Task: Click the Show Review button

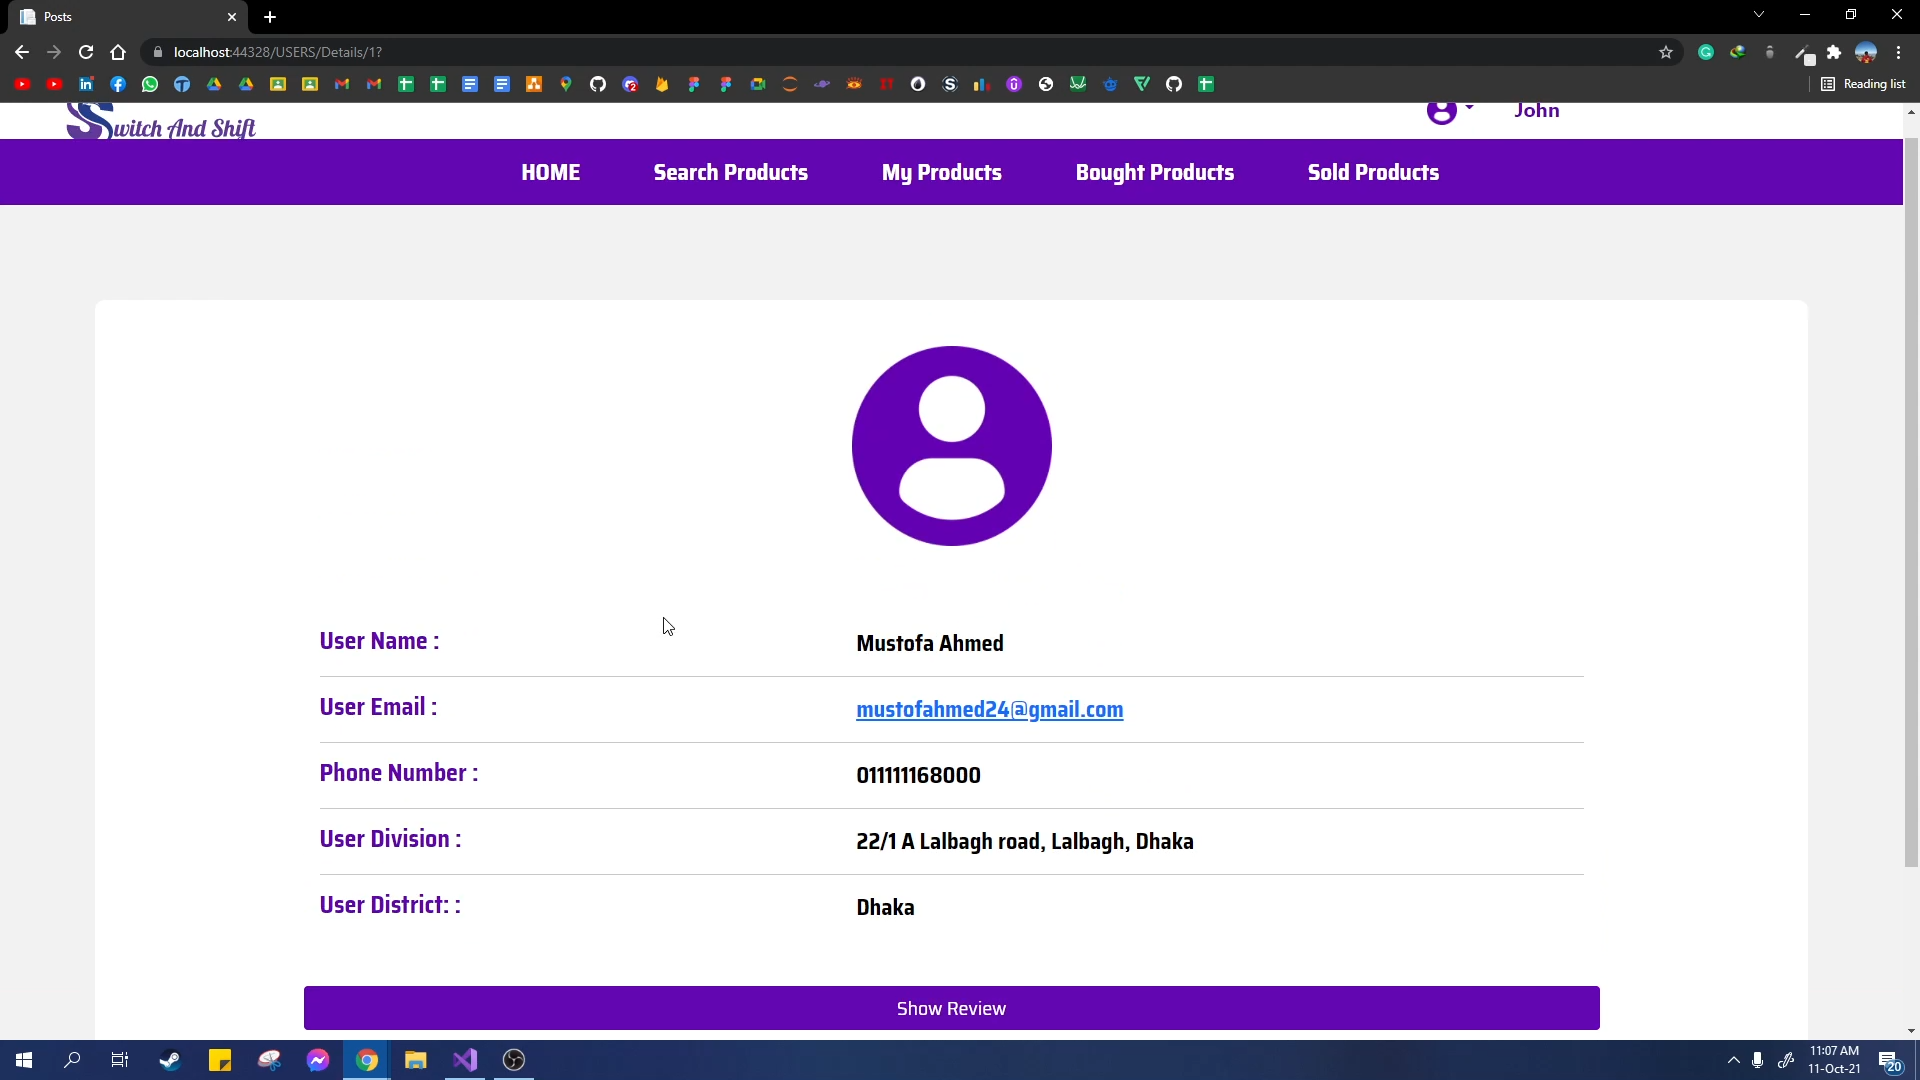Action: [x=951, y=1008]
